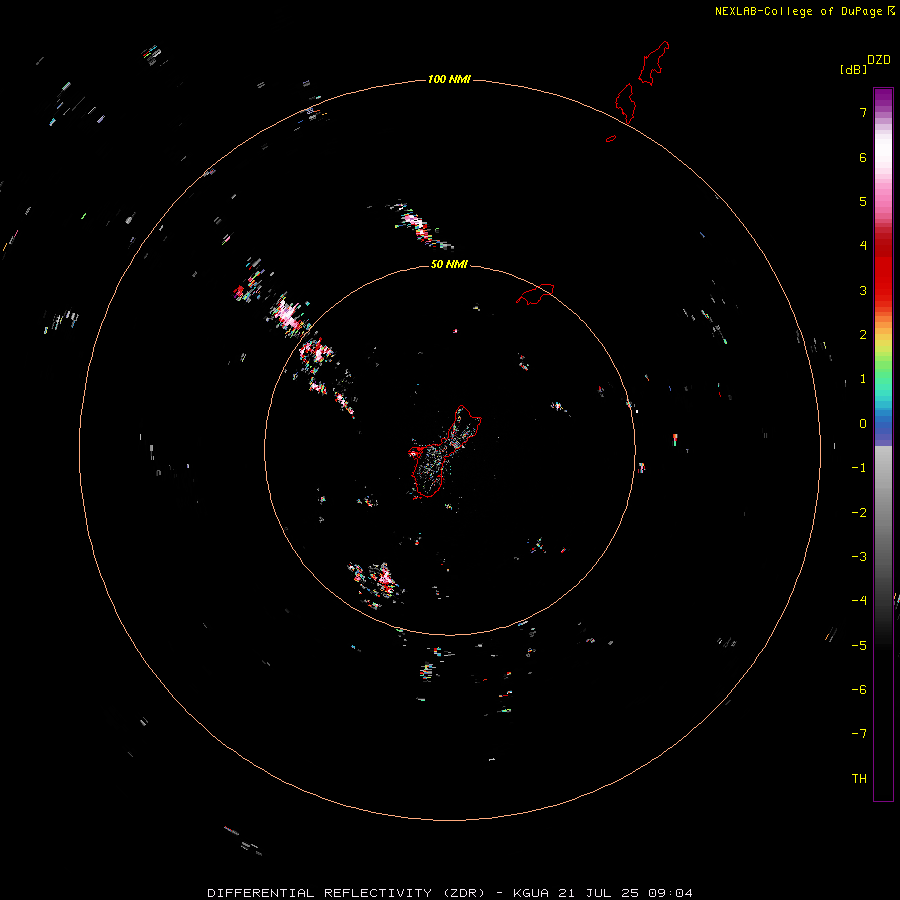Click the NEXLAB-College of DuPage watermark text
900x900 pixels.
point(804,11)
